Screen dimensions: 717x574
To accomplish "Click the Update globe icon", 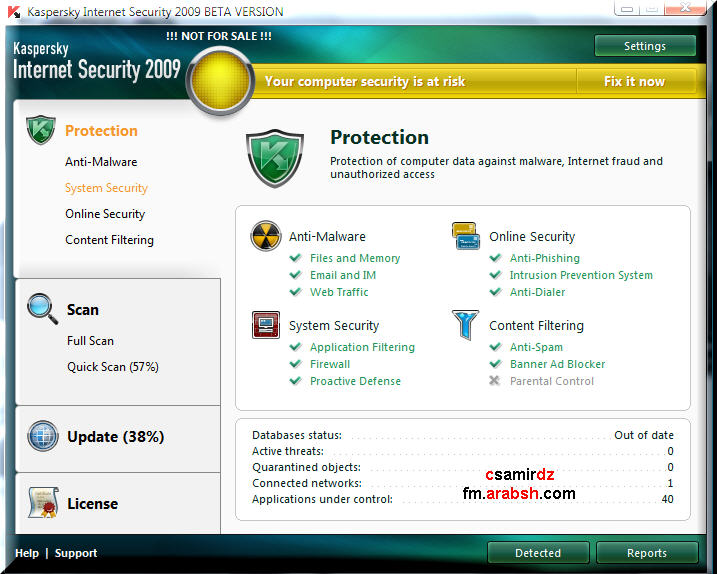I will tap(43, 436).
